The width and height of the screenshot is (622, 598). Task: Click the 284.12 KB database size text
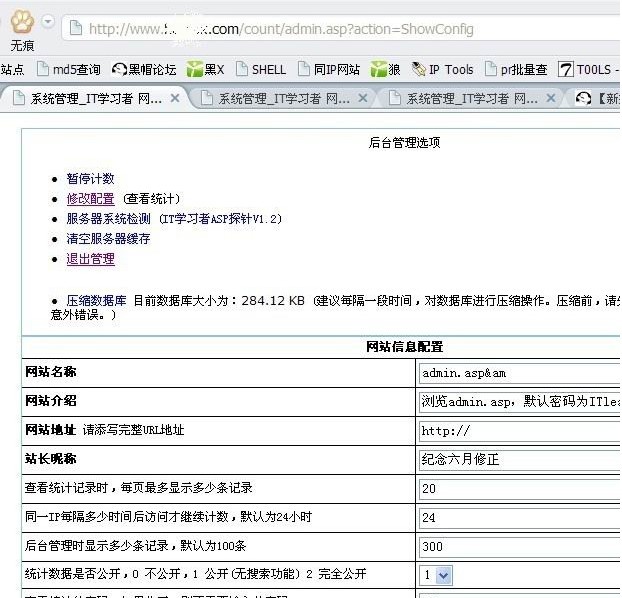point(273,301)
